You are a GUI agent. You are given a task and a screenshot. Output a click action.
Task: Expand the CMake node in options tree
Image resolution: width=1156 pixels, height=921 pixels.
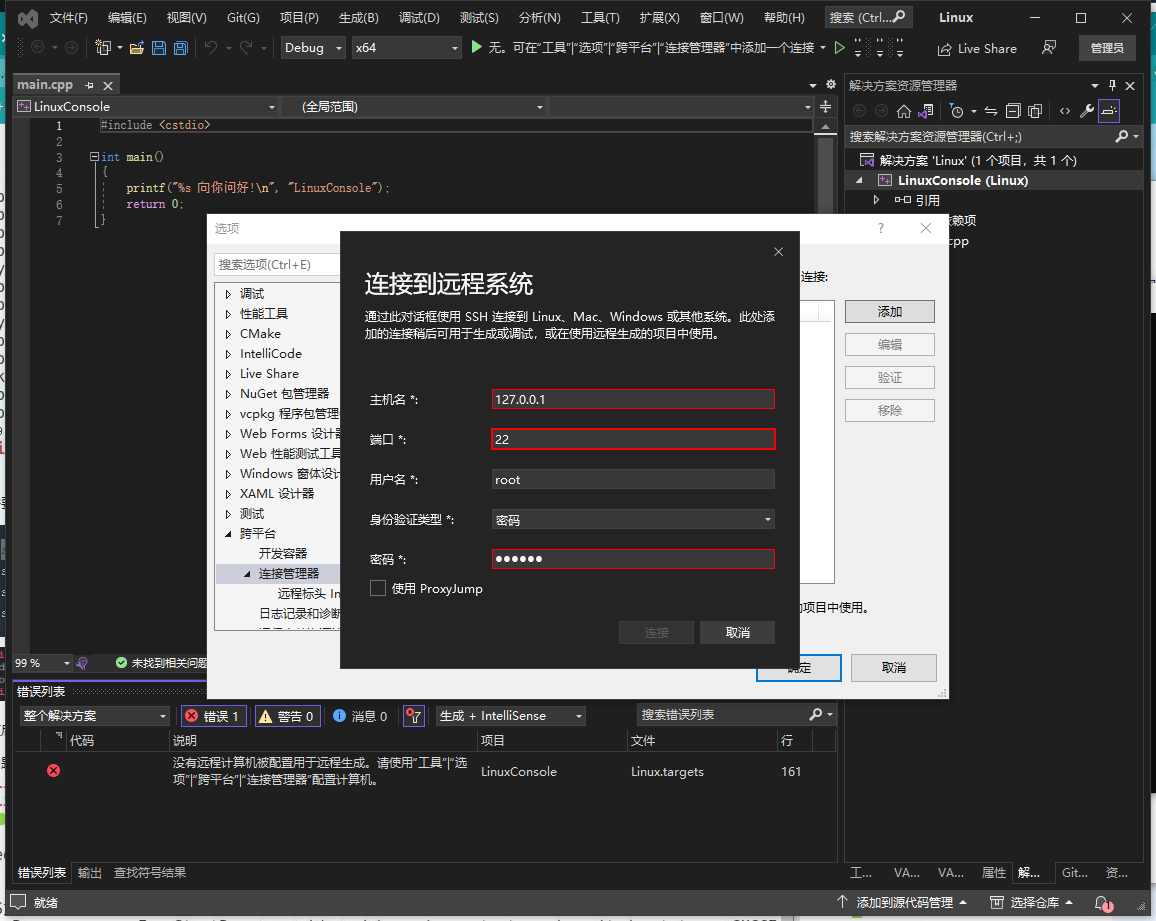coord(229,334)
